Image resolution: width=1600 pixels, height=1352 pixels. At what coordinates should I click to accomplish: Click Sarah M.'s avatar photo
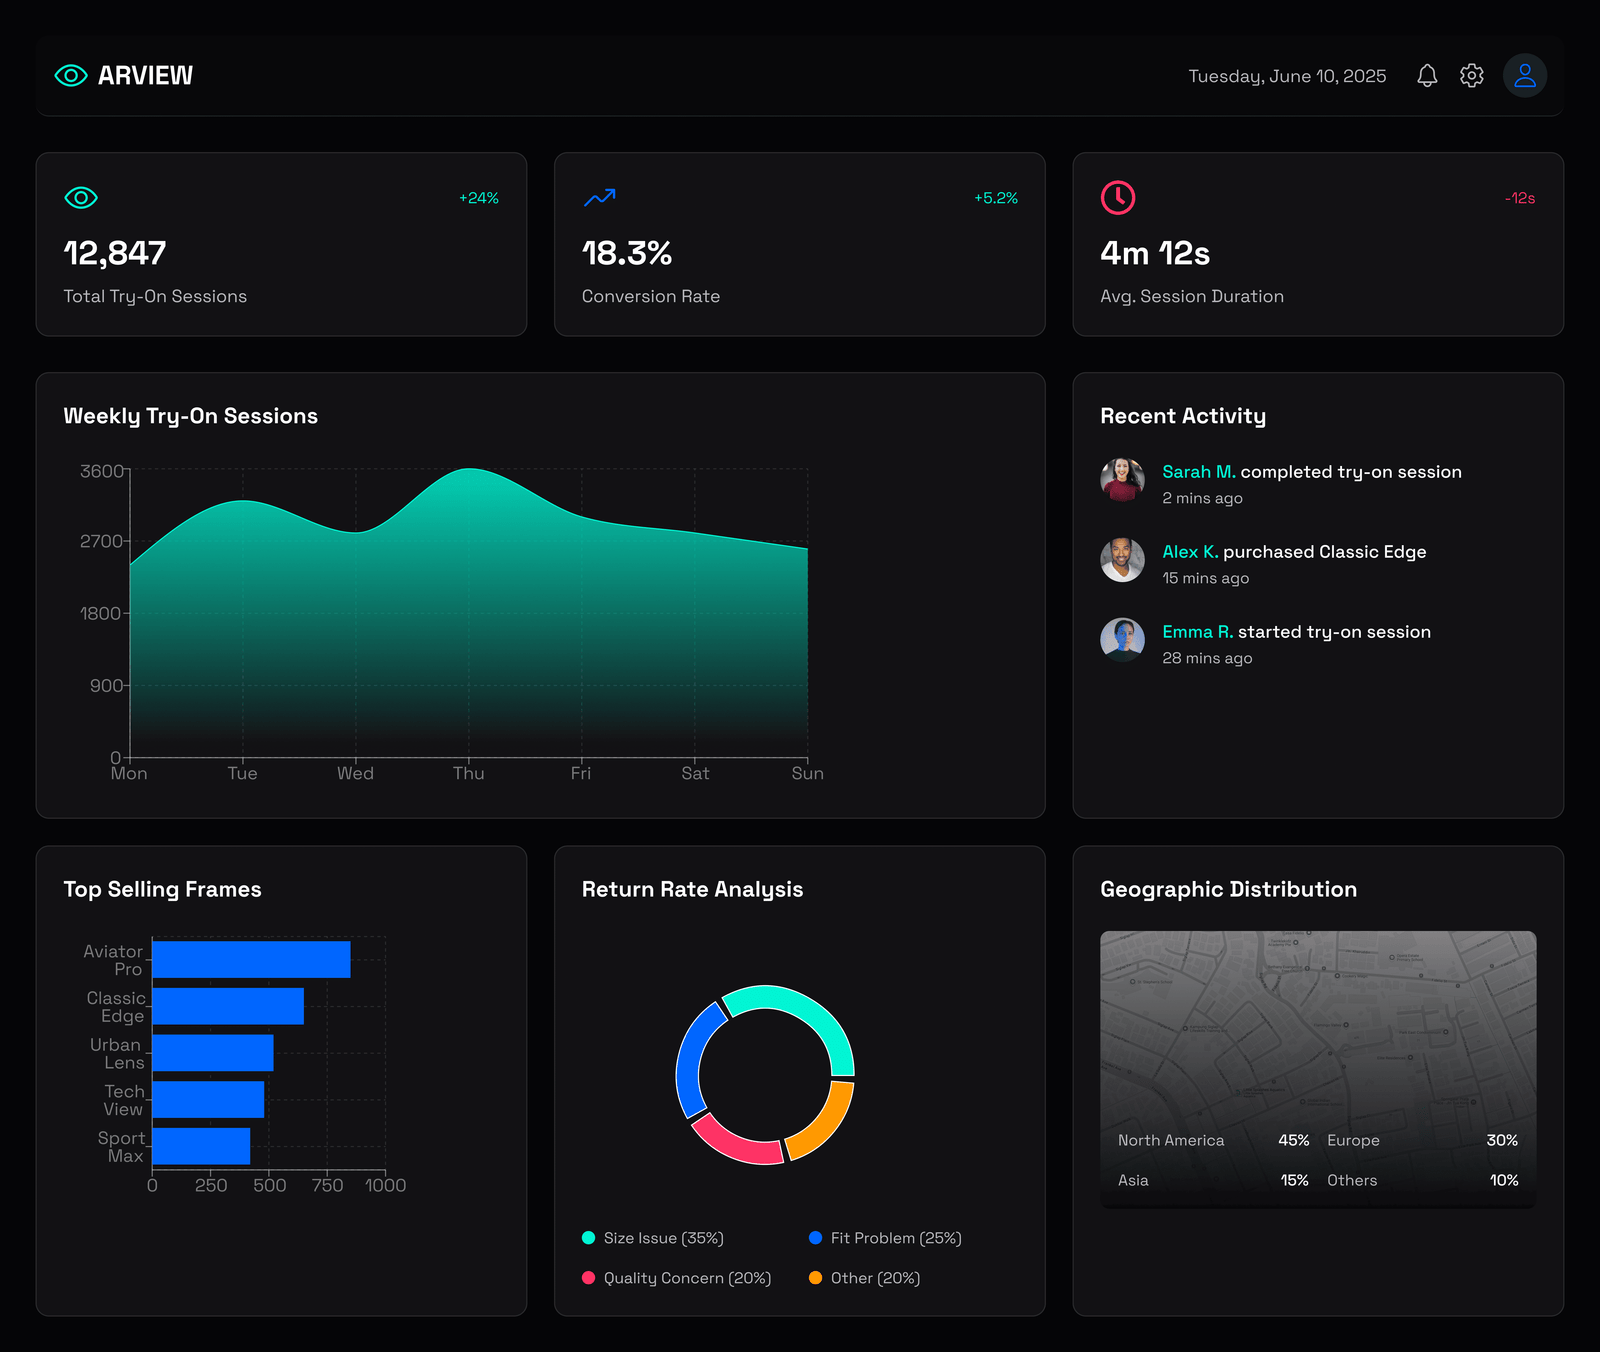[x=1122, y=480]
